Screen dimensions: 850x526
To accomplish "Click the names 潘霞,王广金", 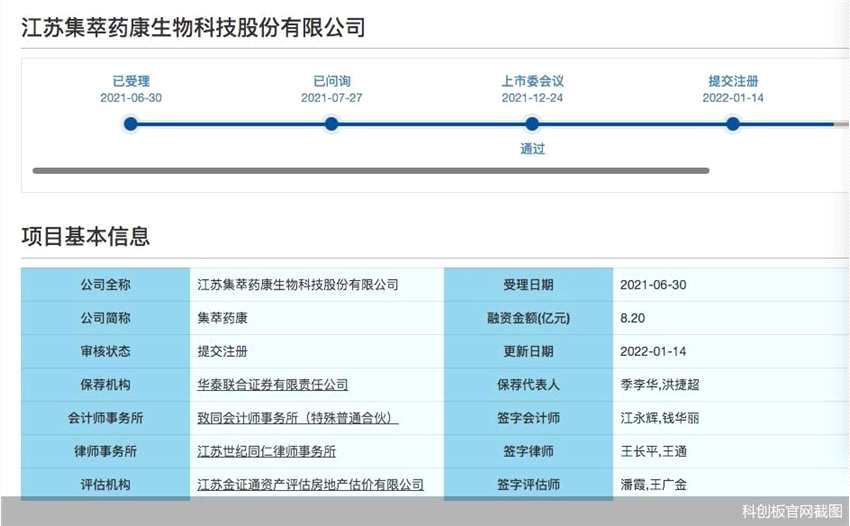I will click(654, 485).
